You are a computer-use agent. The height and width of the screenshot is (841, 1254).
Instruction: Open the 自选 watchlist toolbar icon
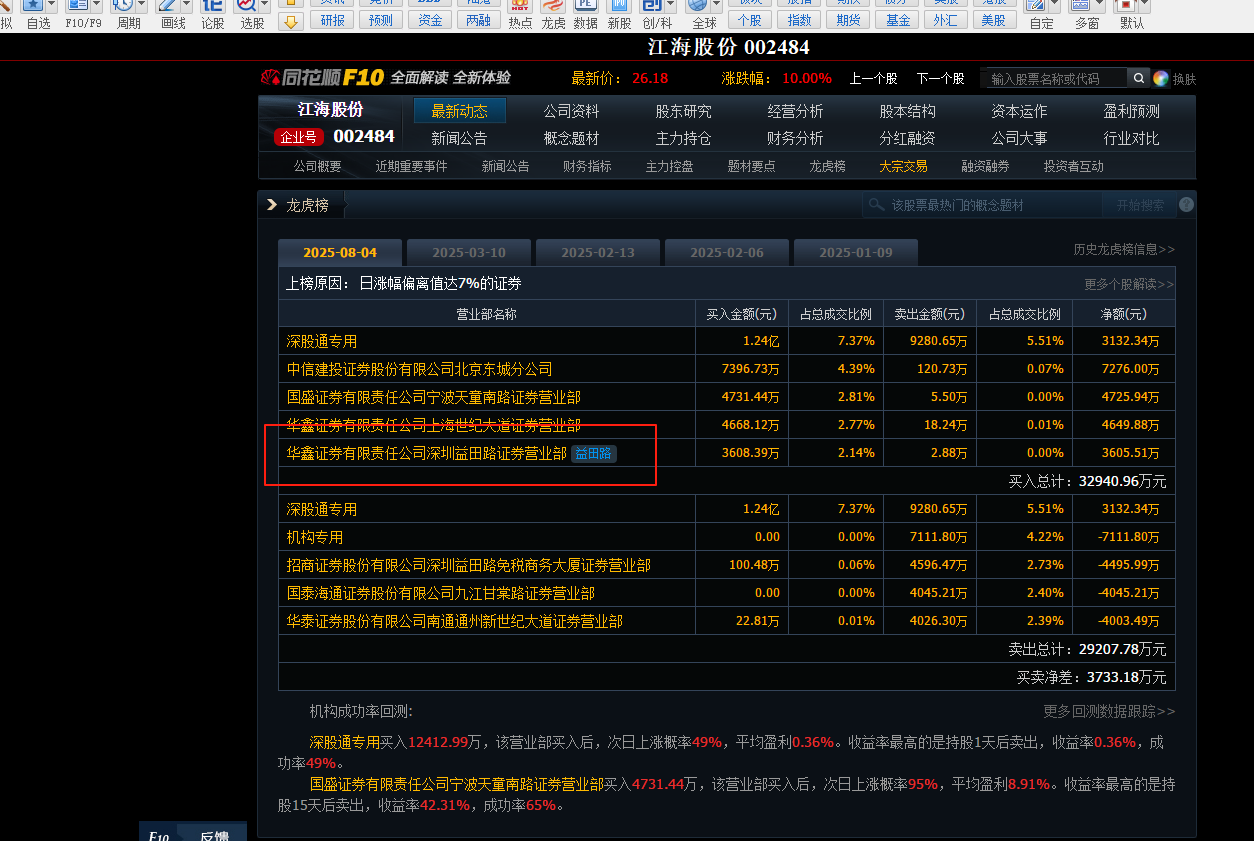[x=33, y=6]
